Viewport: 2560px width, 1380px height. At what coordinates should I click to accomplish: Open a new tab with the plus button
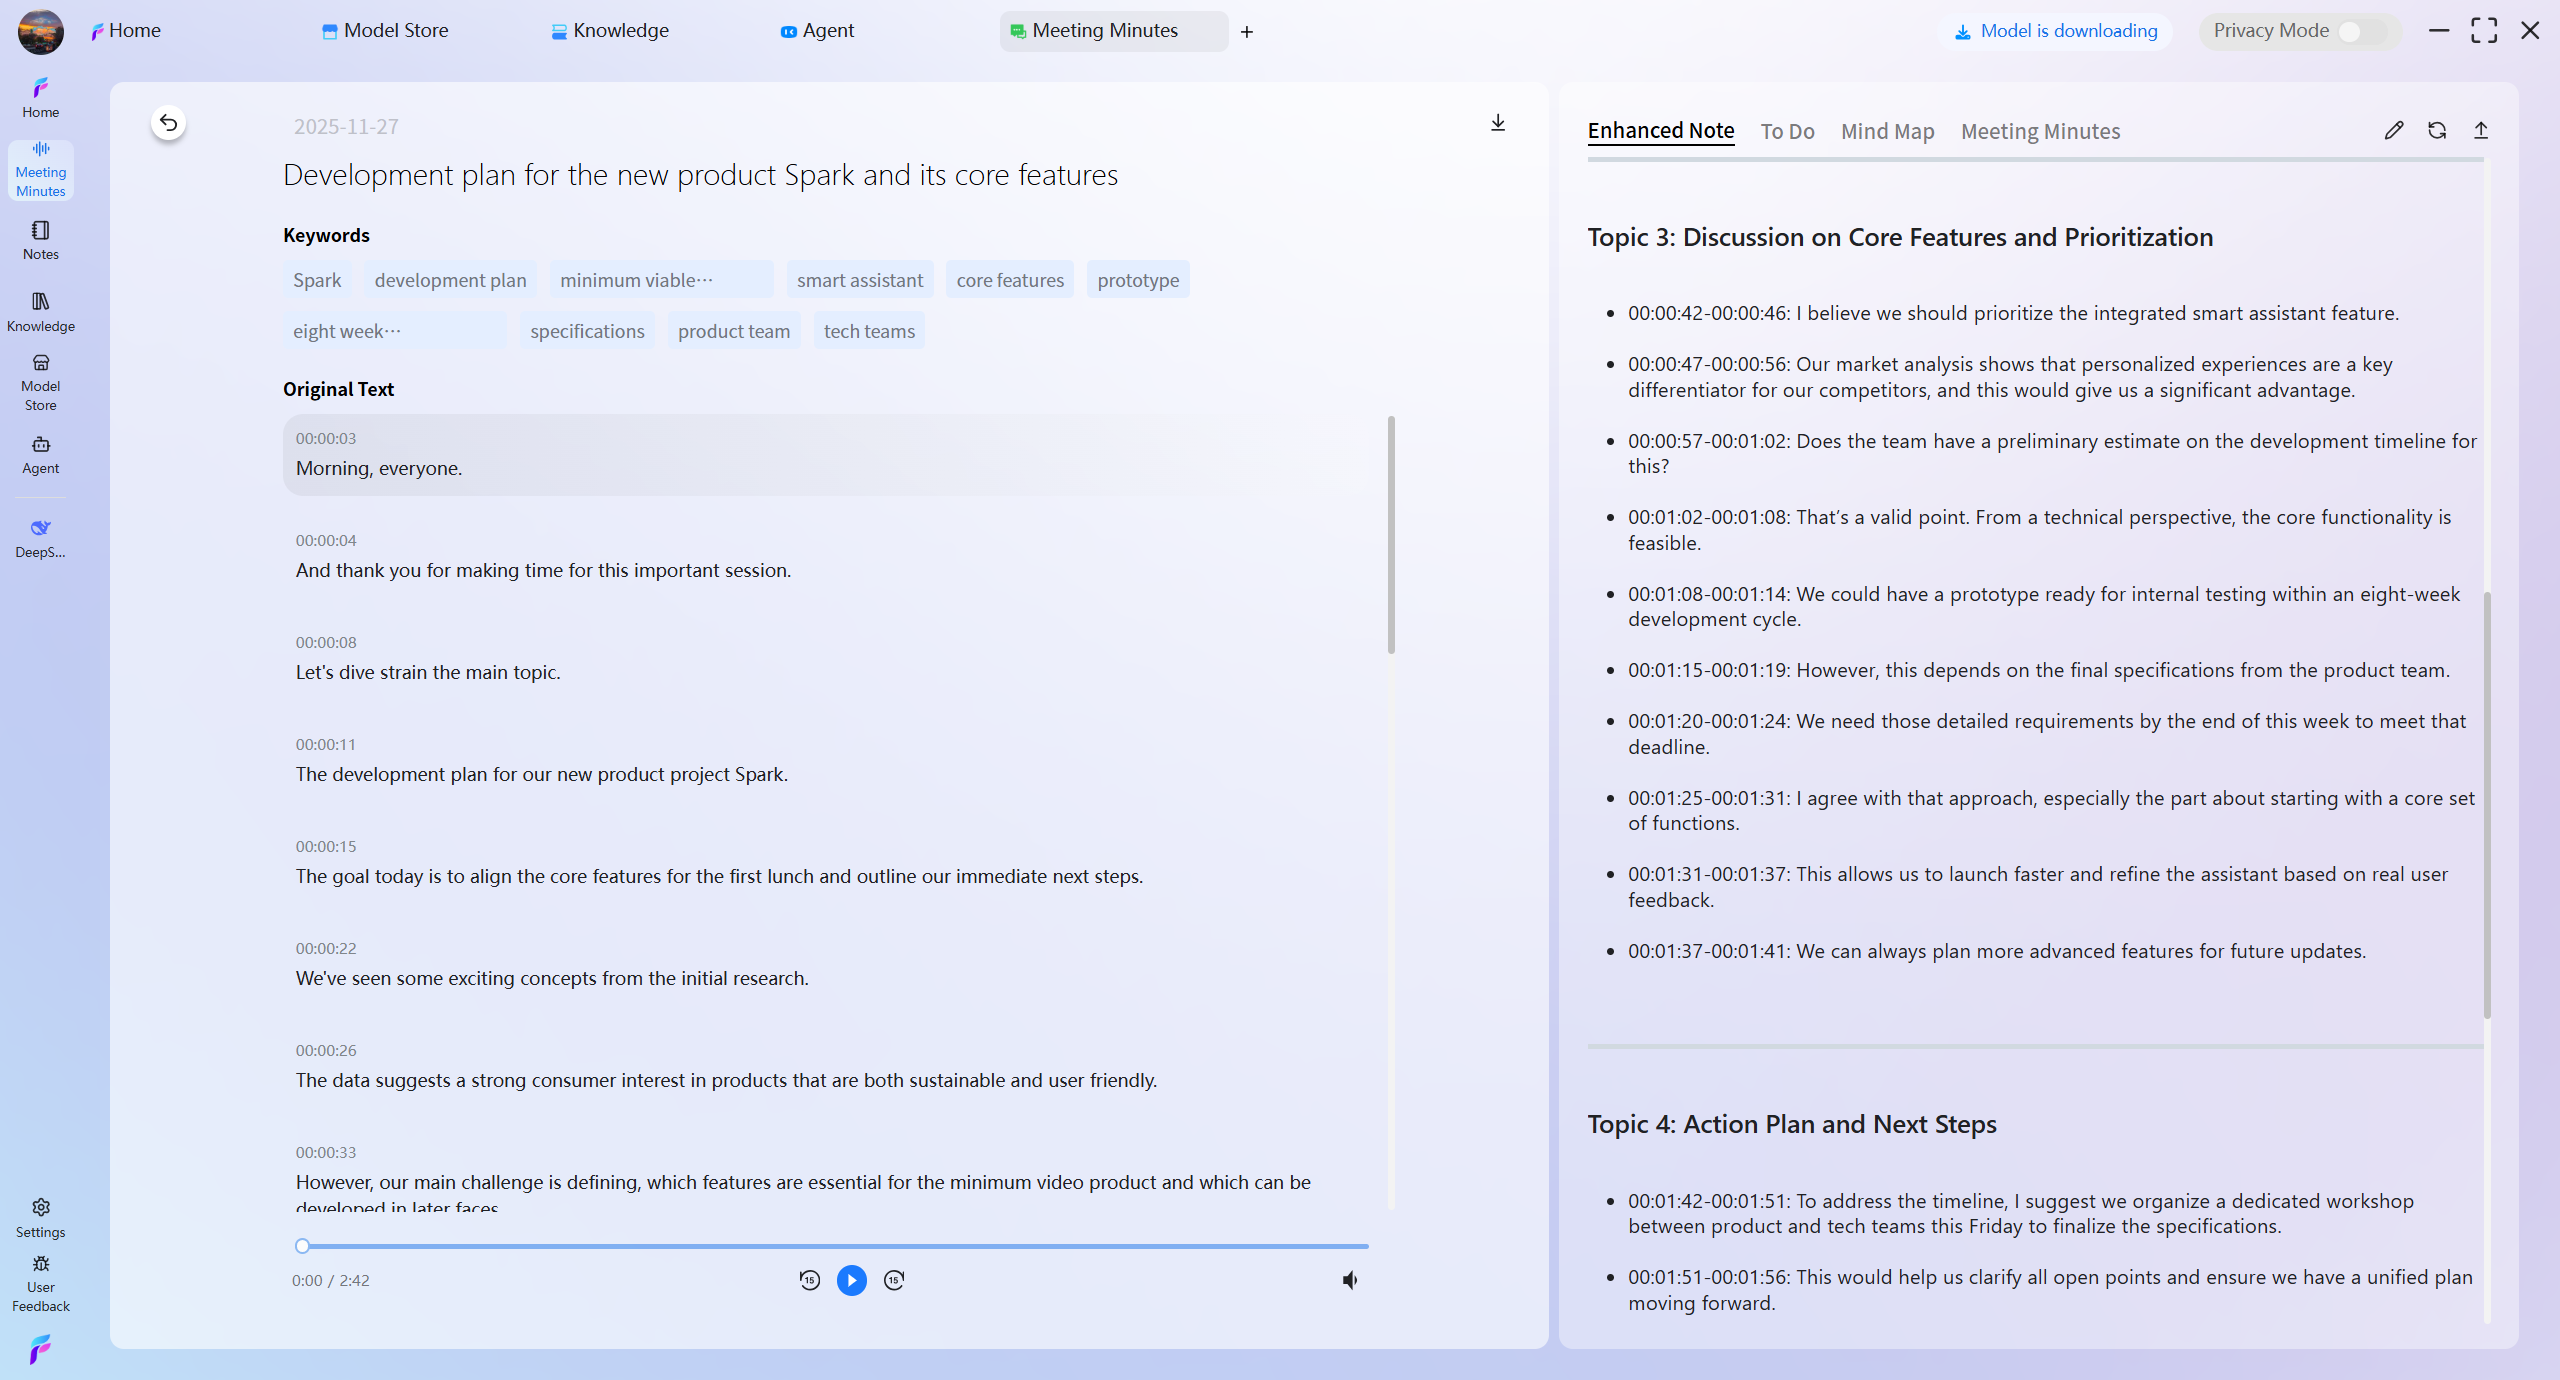(x=1246, y=31)
